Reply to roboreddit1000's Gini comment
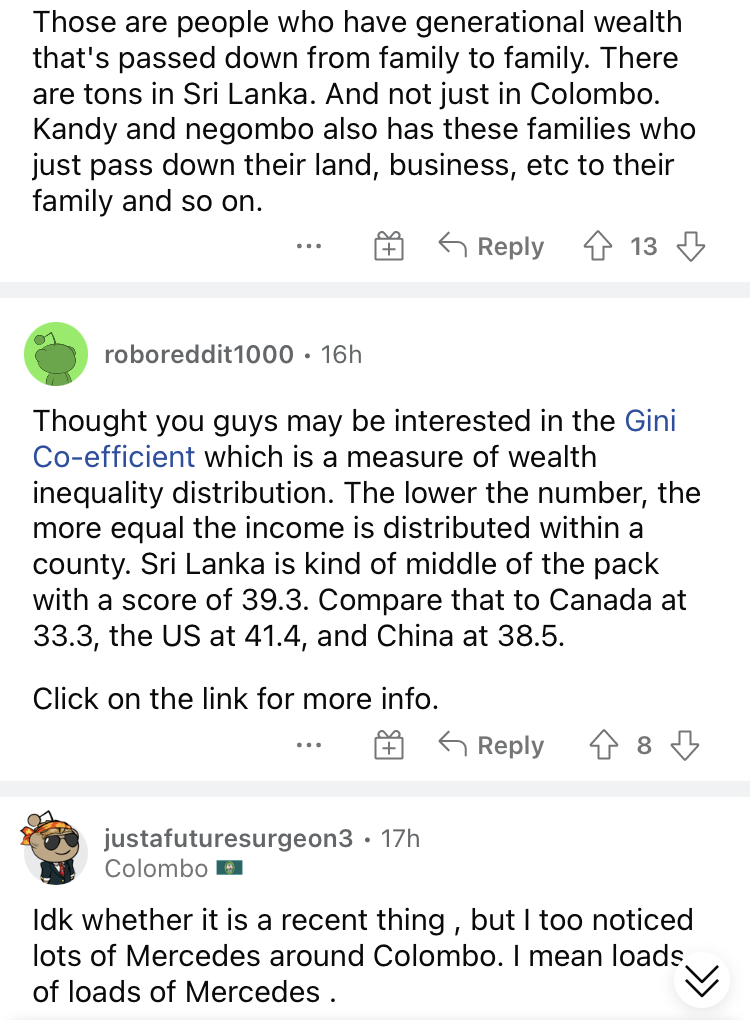750x1020 pixels. [x=491, y=745]
